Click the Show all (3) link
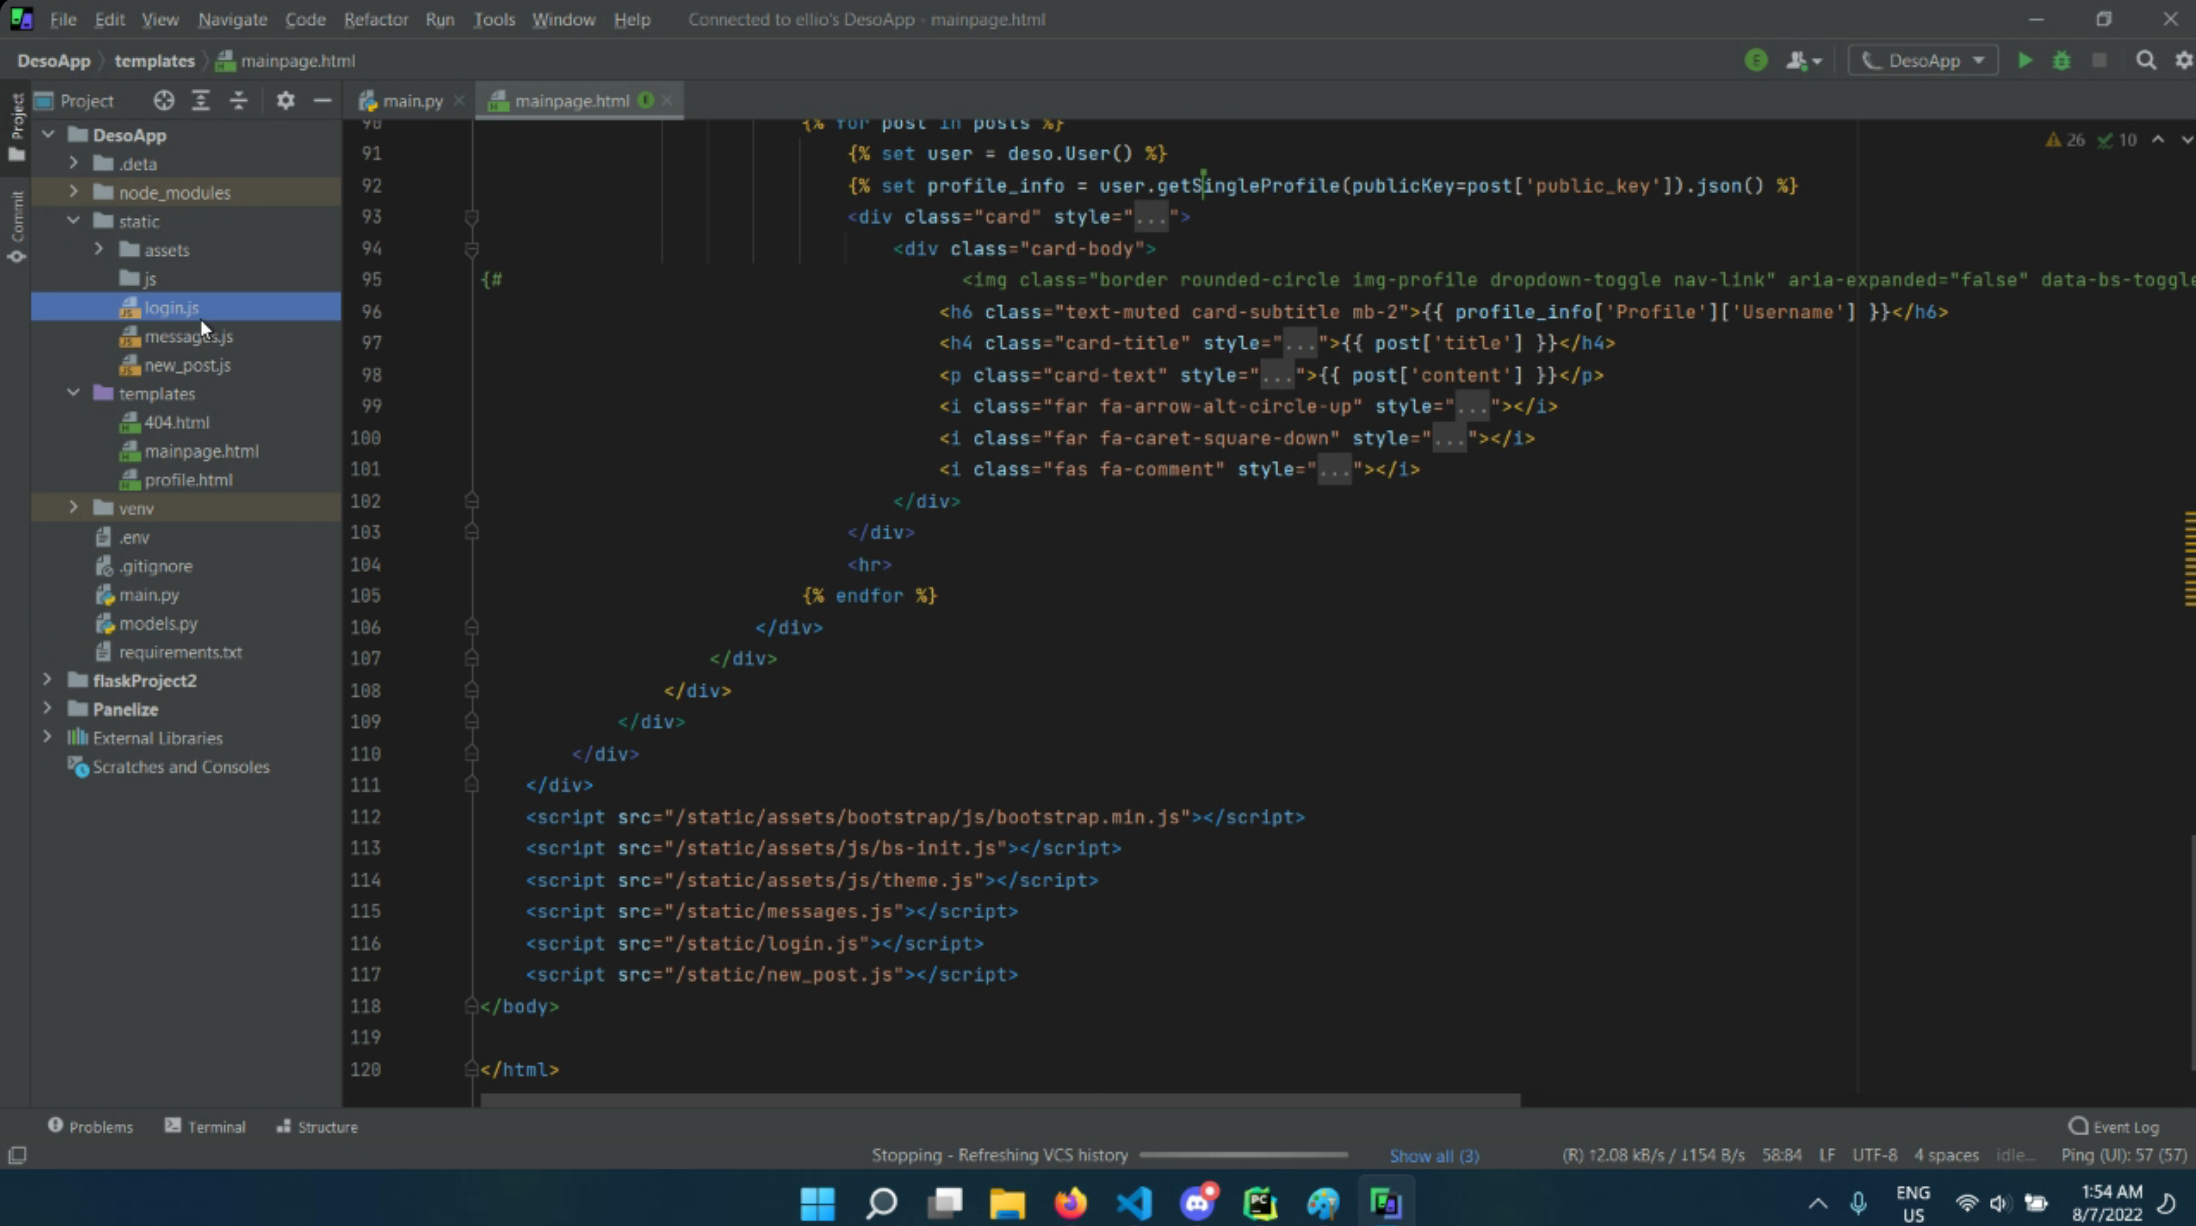 tap(1433, 1155)
